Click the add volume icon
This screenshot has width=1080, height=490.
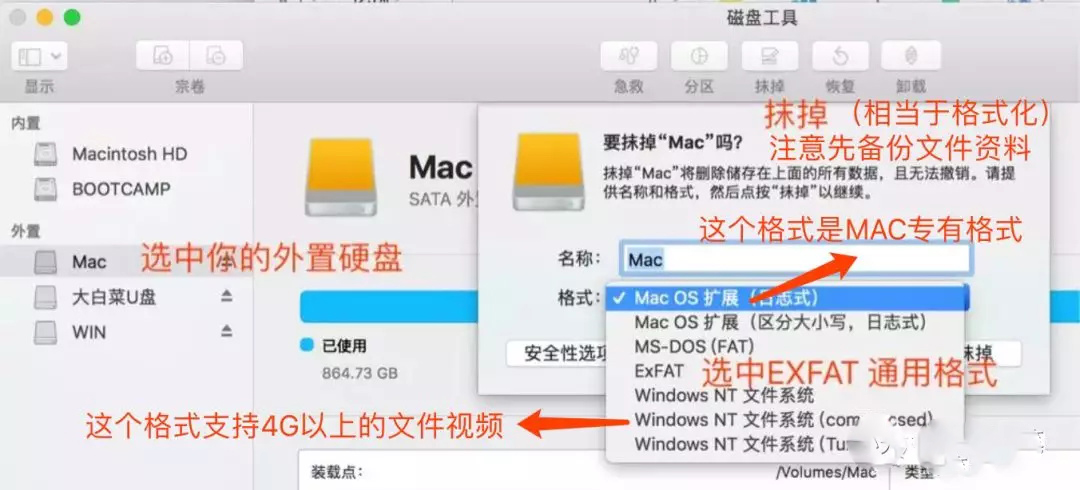pyautogui.click(x=163, y=56)
